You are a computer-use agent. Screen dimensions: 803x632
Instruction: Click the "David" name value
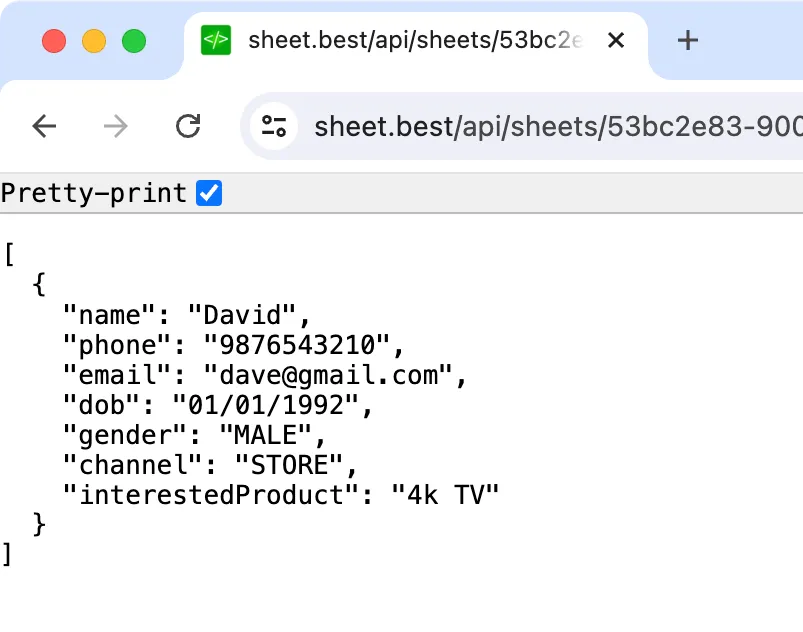[244, 316]
